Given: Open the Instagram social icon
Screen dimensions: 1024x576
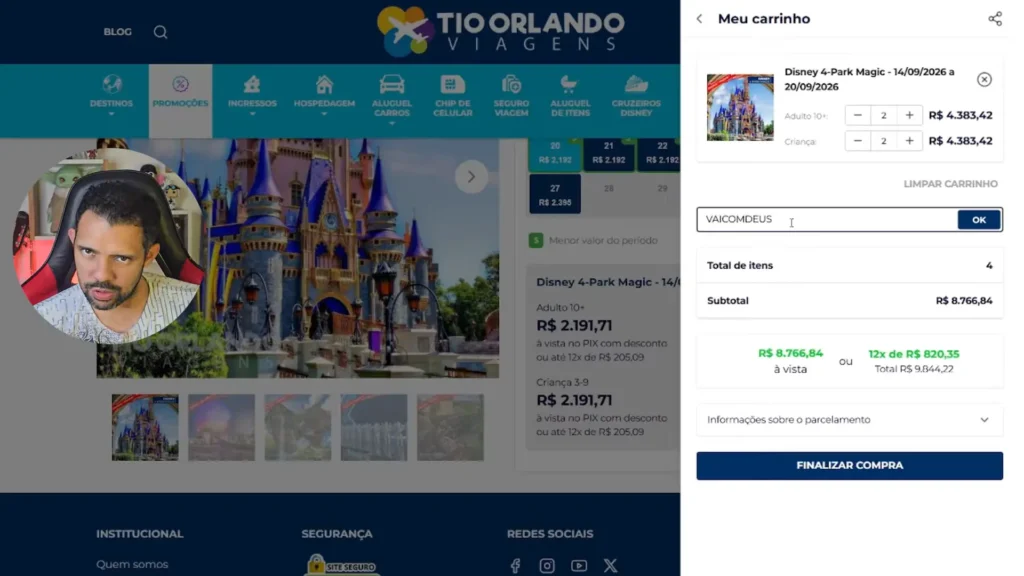Looking at the screenshot, I should (547, 566).
